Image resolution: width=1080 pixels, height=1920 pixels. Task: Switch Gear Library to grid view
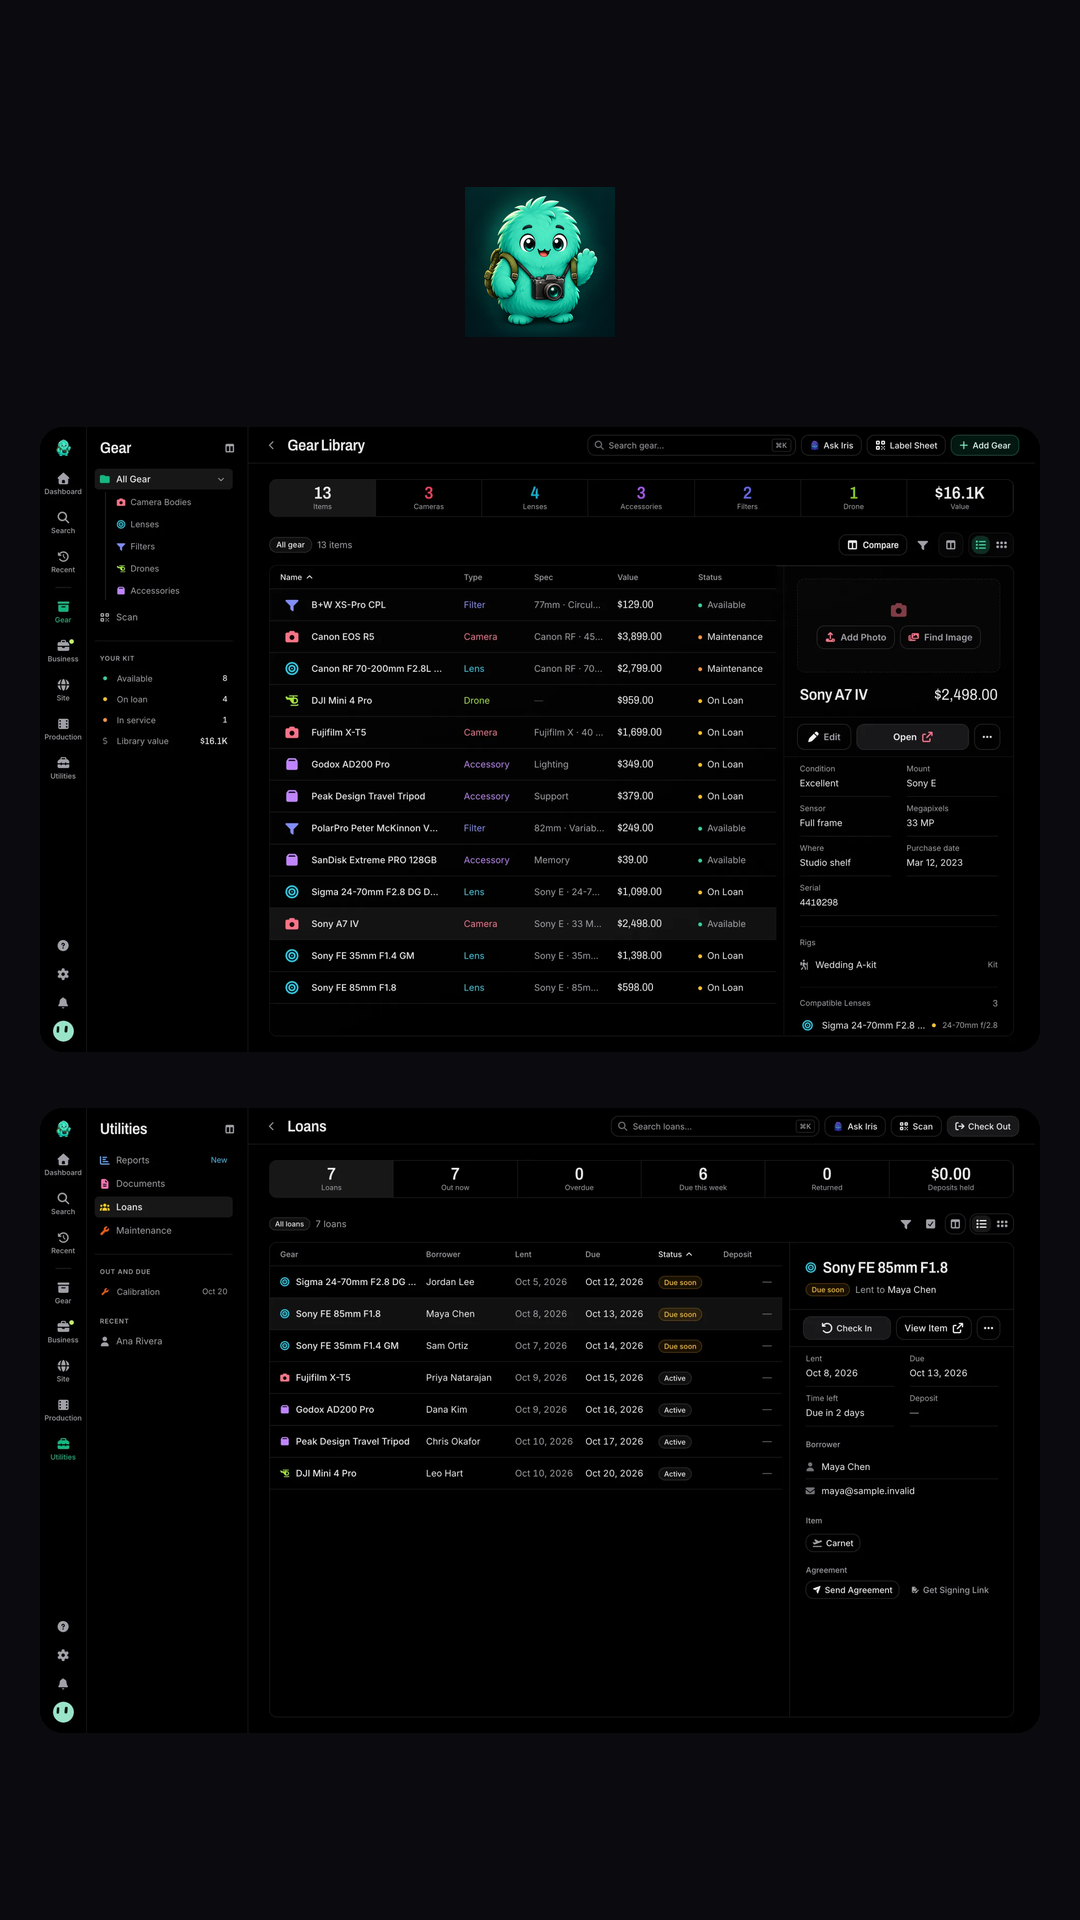[1001, 545]
